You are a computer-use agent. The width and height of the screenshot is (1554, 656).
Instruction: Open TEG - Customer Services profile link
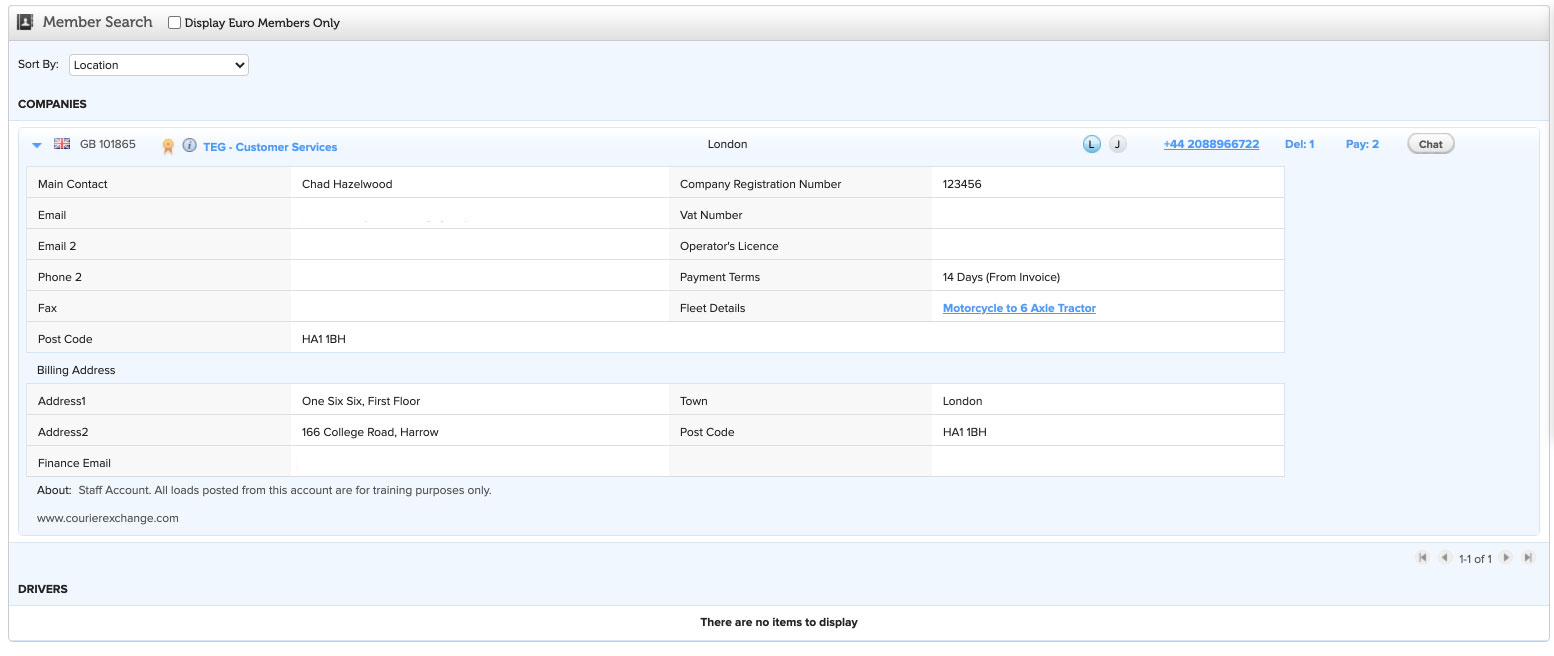270,147
